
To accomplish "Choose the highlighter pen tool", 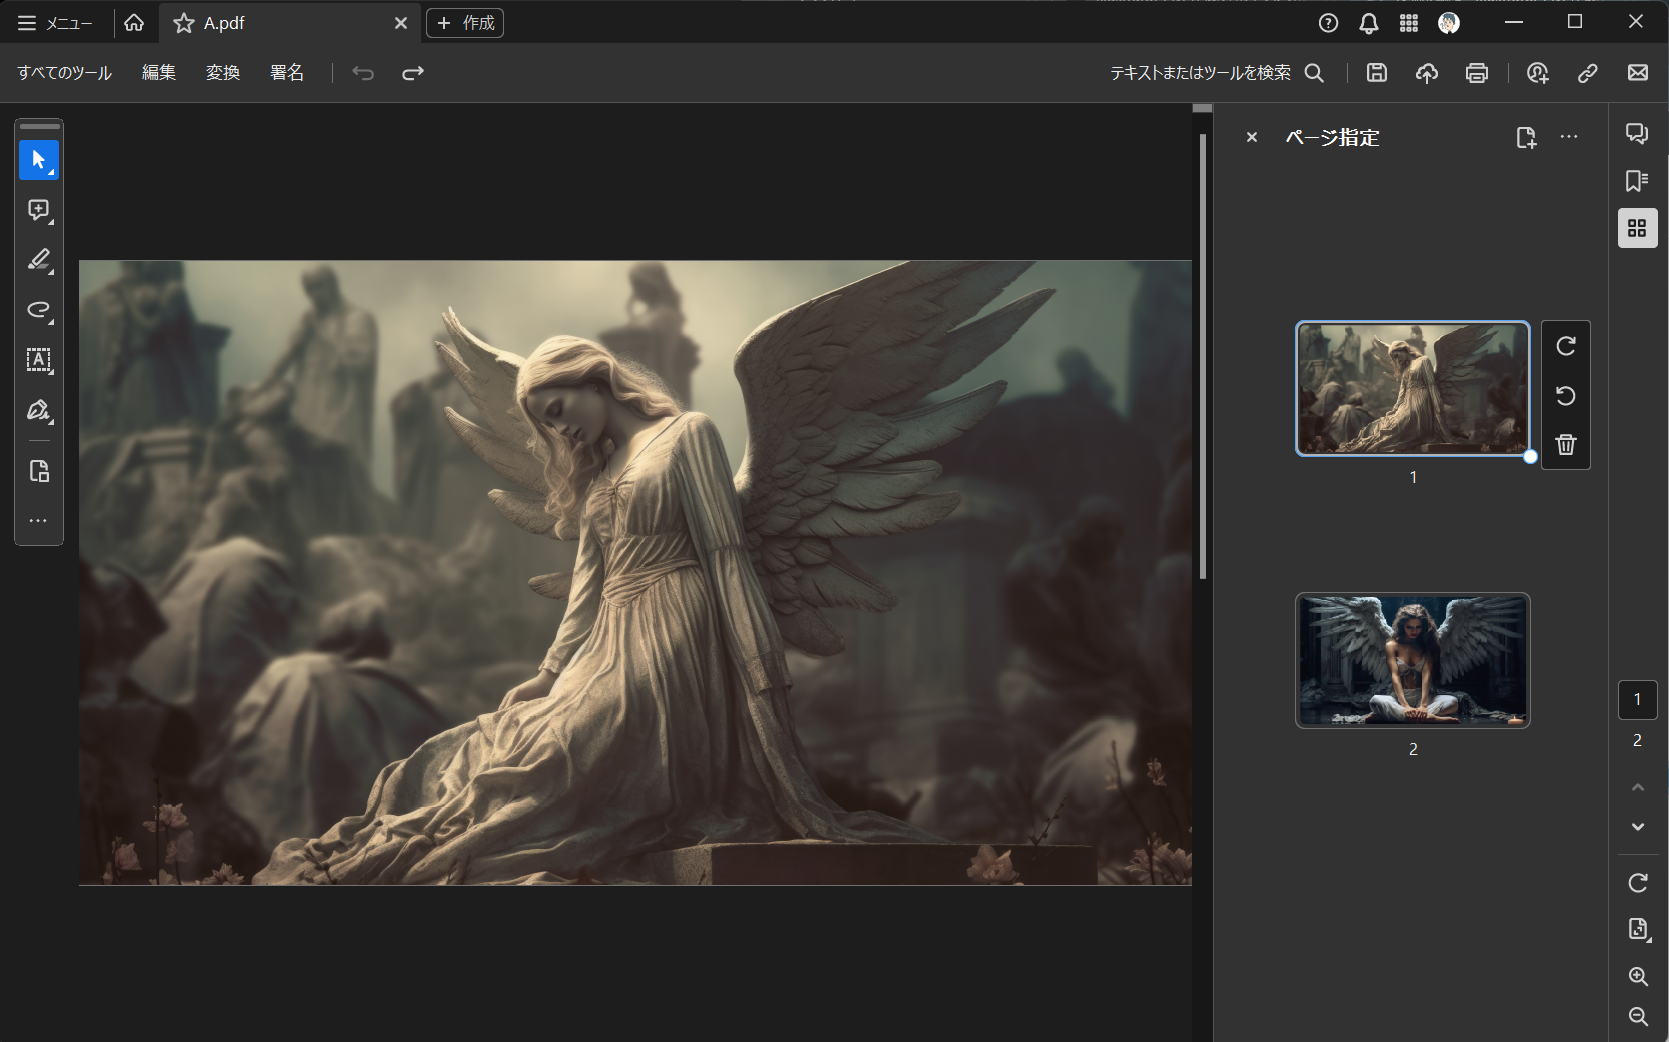I will (x=39, y=260).
